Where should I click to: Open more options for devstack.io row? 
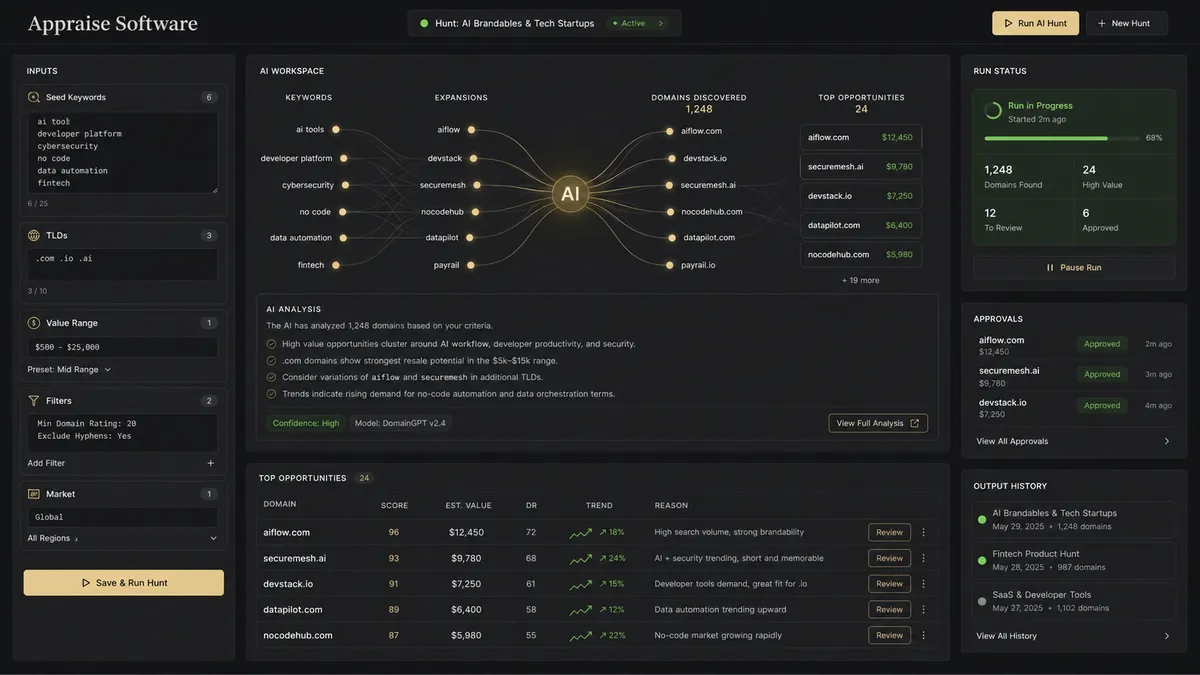[923, 584]
